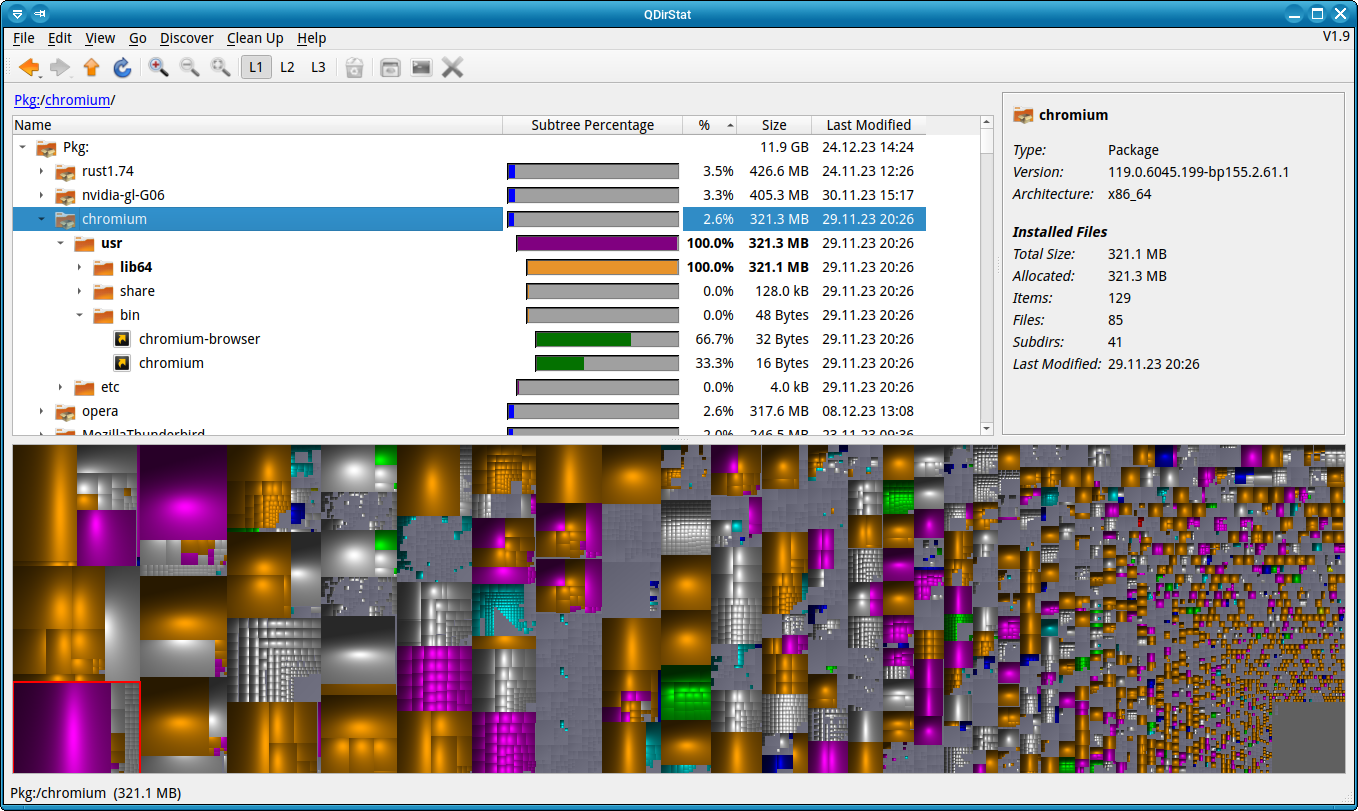
Task: Switch to layout L2
Action: pyautogui.click(x=287, y=67)
